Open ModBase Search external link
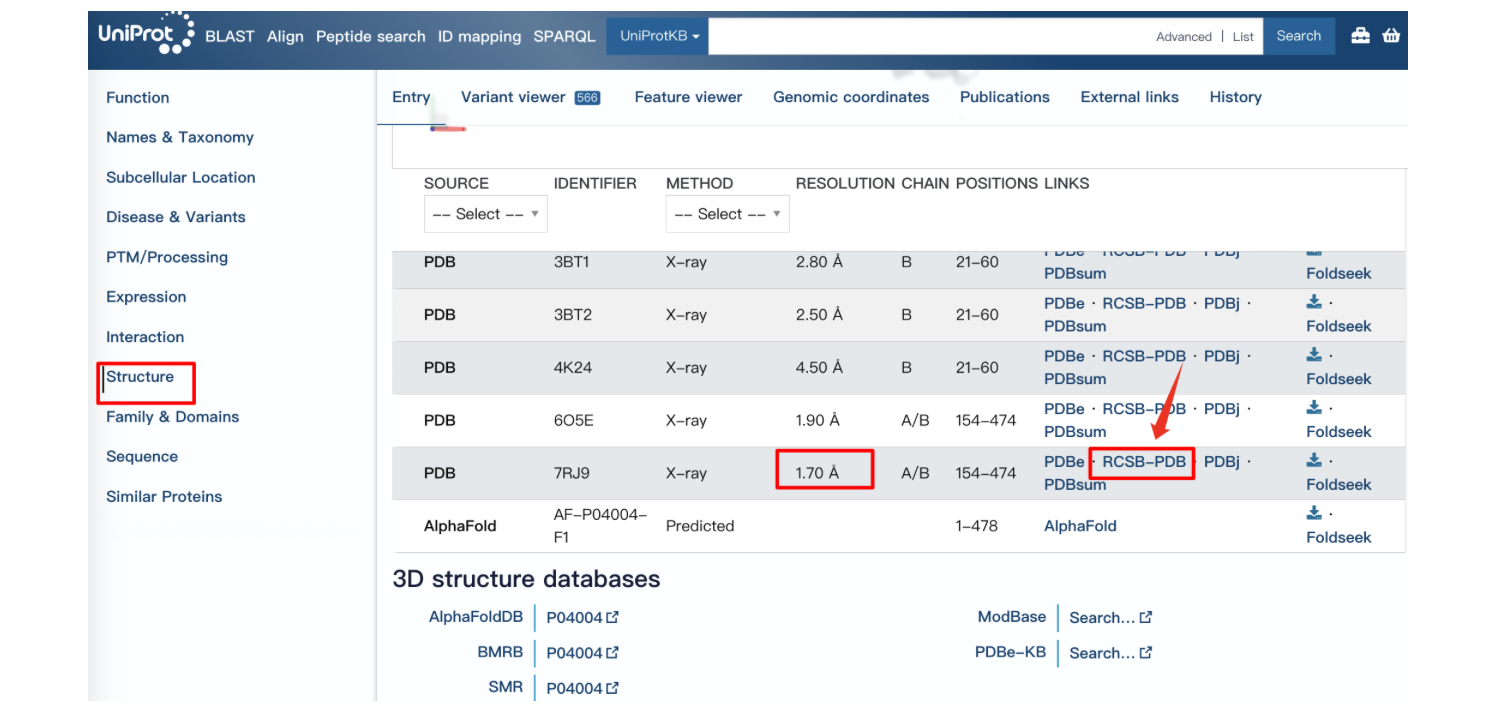The width and height of the screenshot is (1498, 724). pos(1110,618)
